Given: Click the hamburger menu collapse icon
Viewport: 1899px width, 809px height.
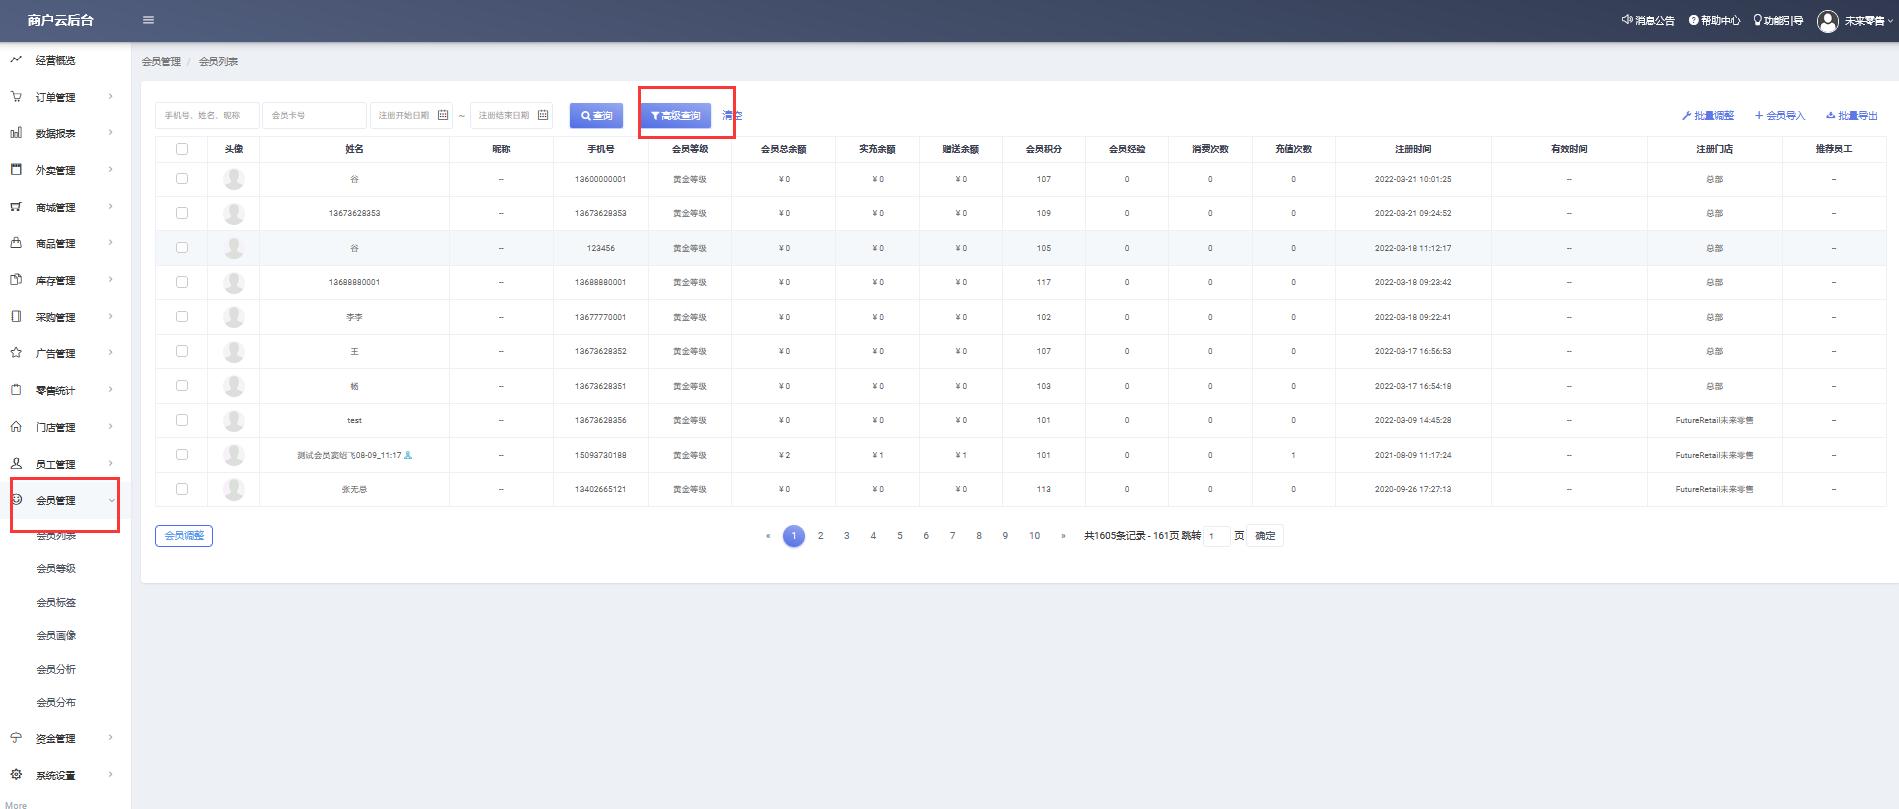Looking at the screenshot, I should point(148,20).
